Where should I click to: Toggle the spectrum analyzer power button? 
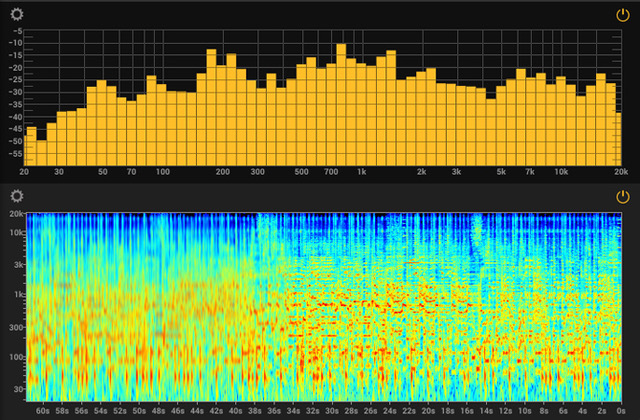(622, 15)
